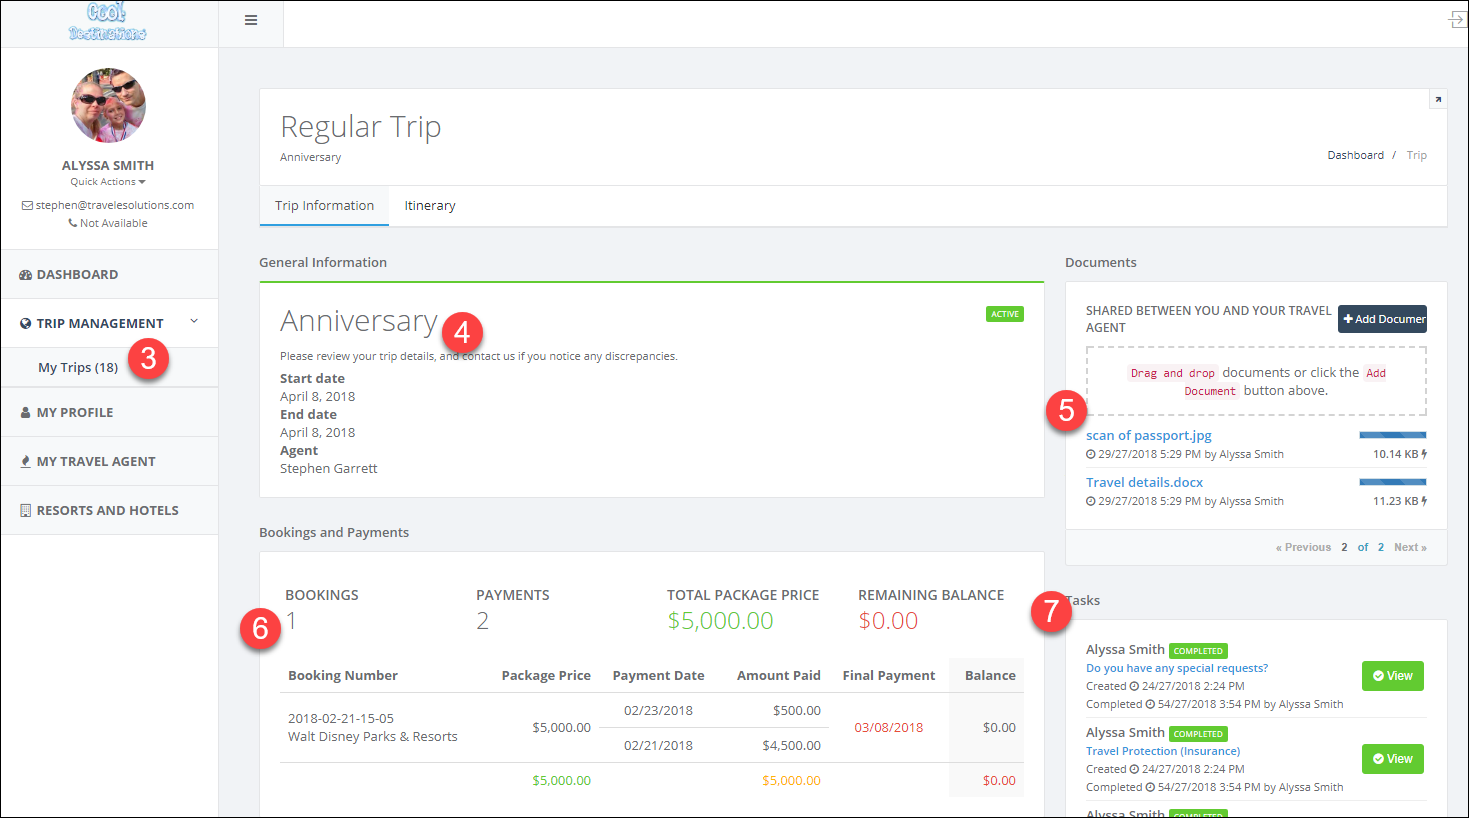Switch to the Itinerary tab

pos(430,206)
